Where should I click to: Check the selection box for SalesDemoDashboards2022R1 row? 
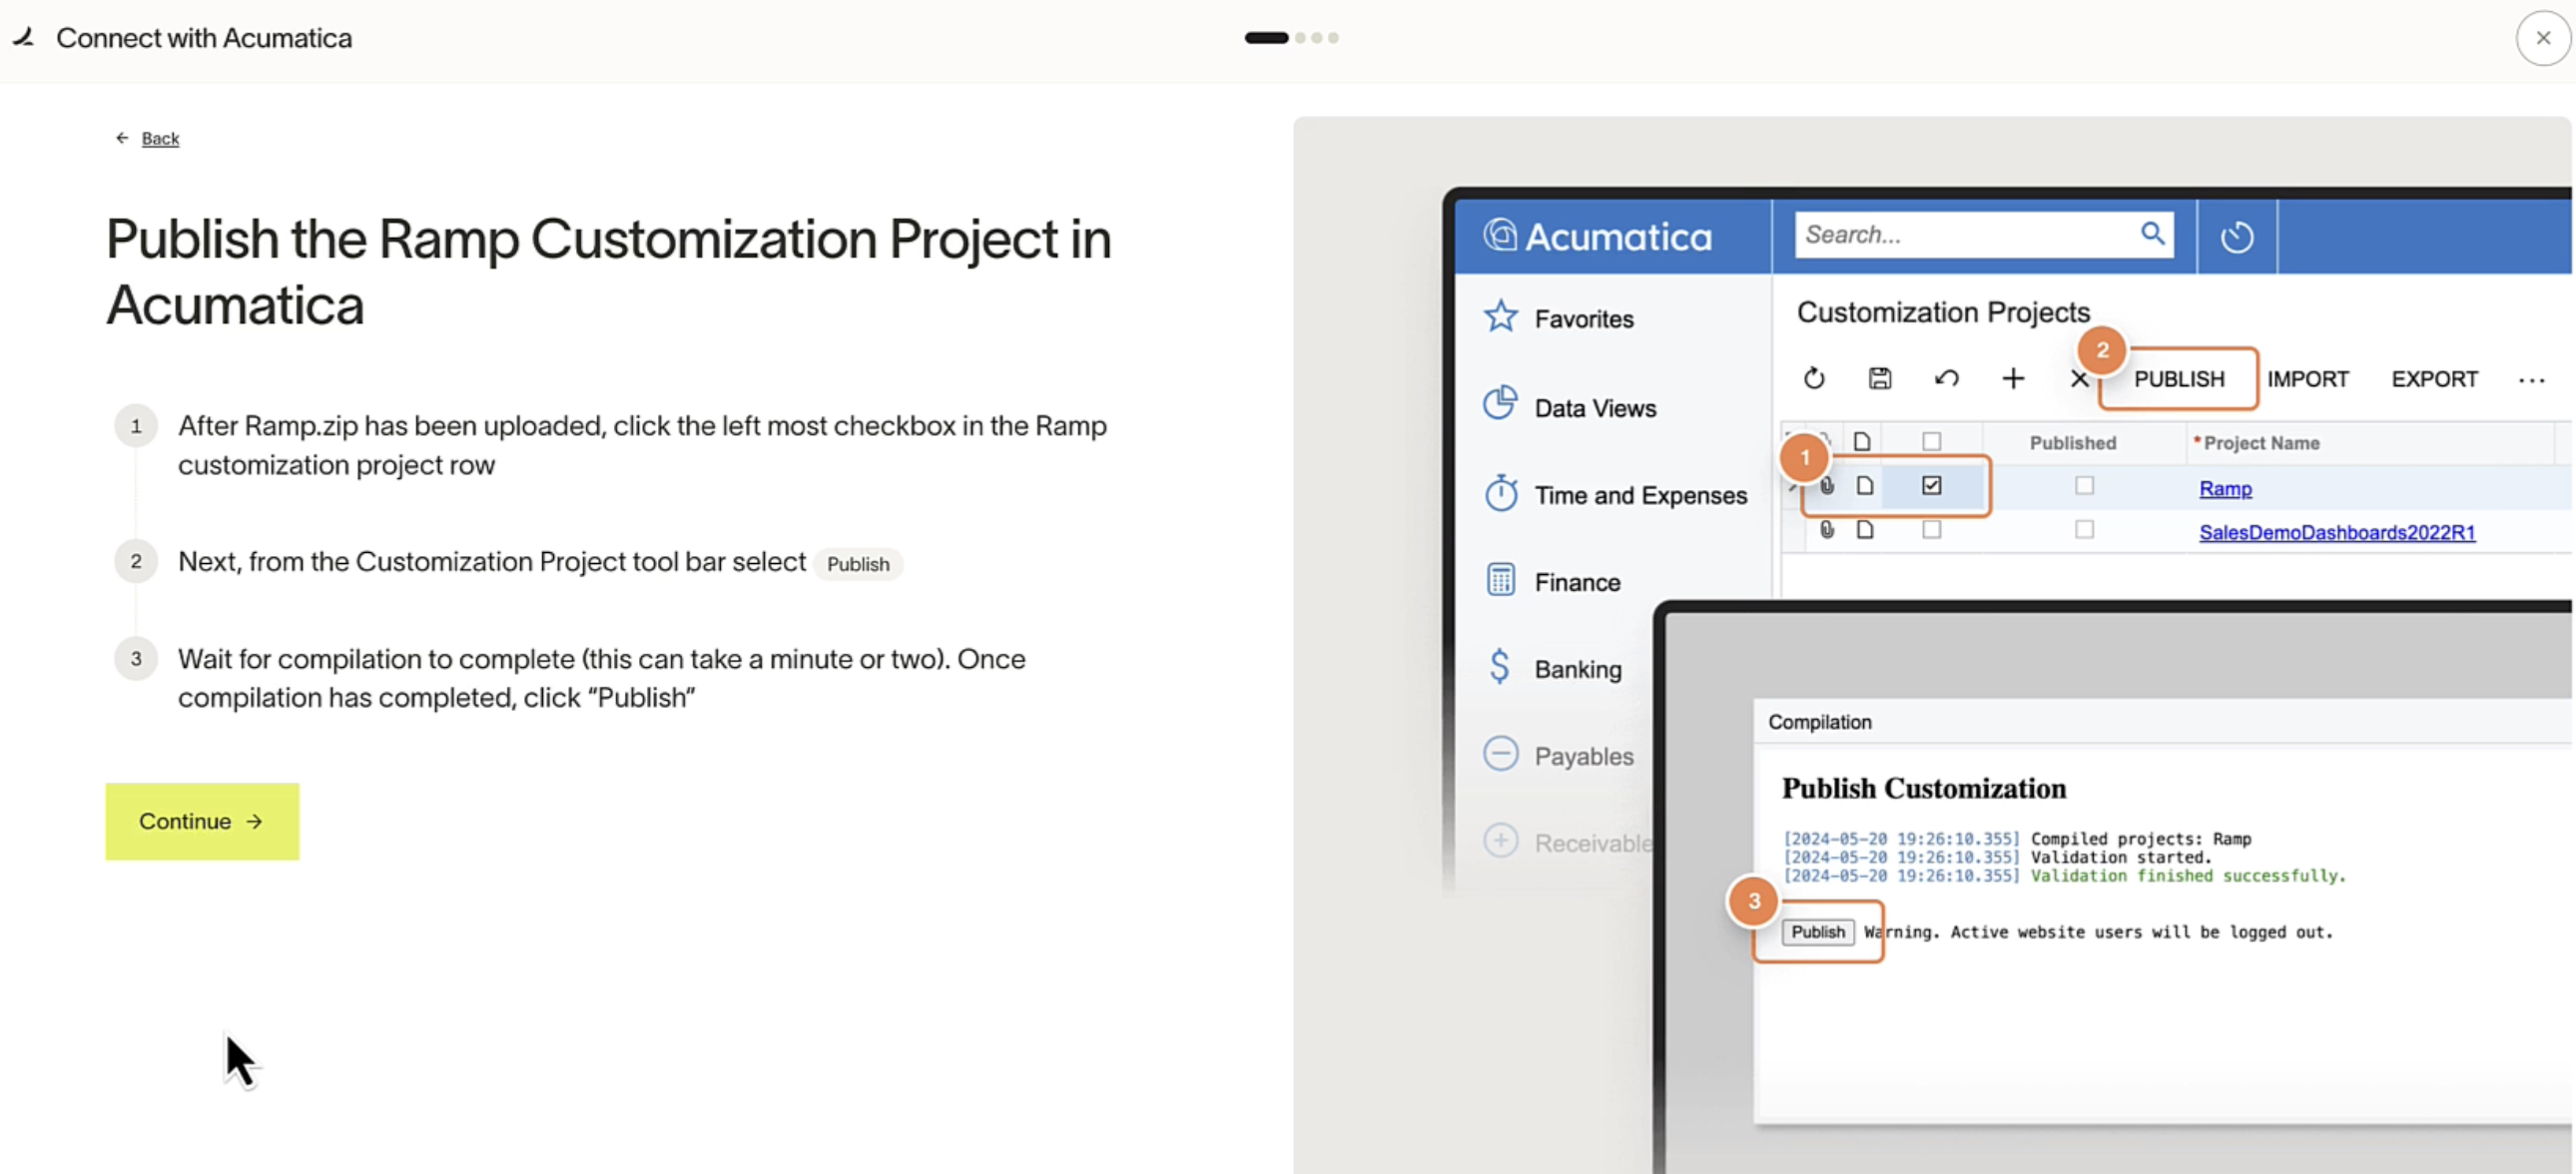click(1931, 530)
